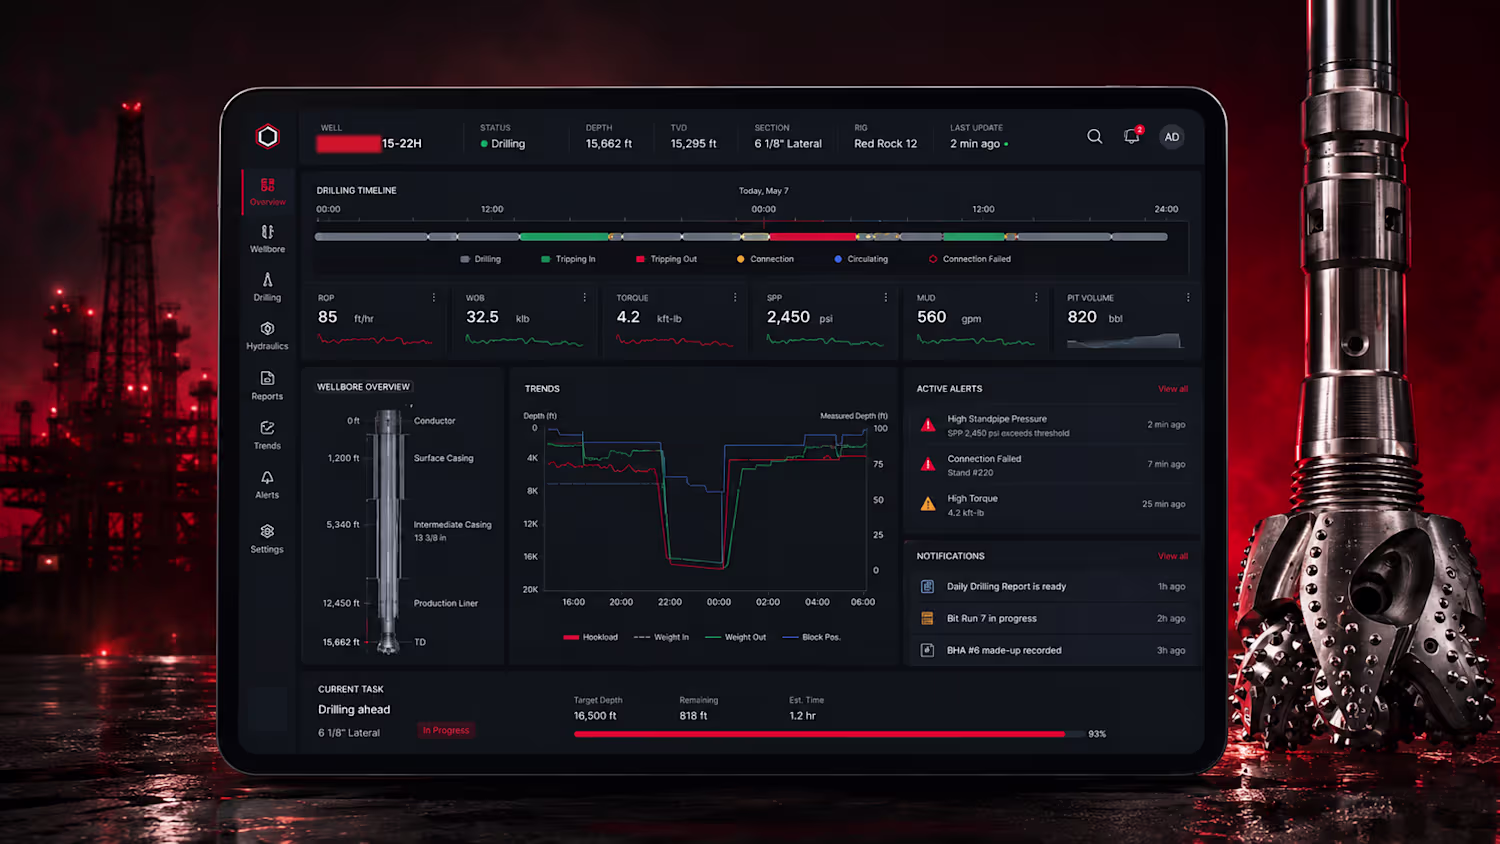This screenshot has width=1500, height=844.
Task: Click View all in Active Alerts
Action: [1173, 389]
